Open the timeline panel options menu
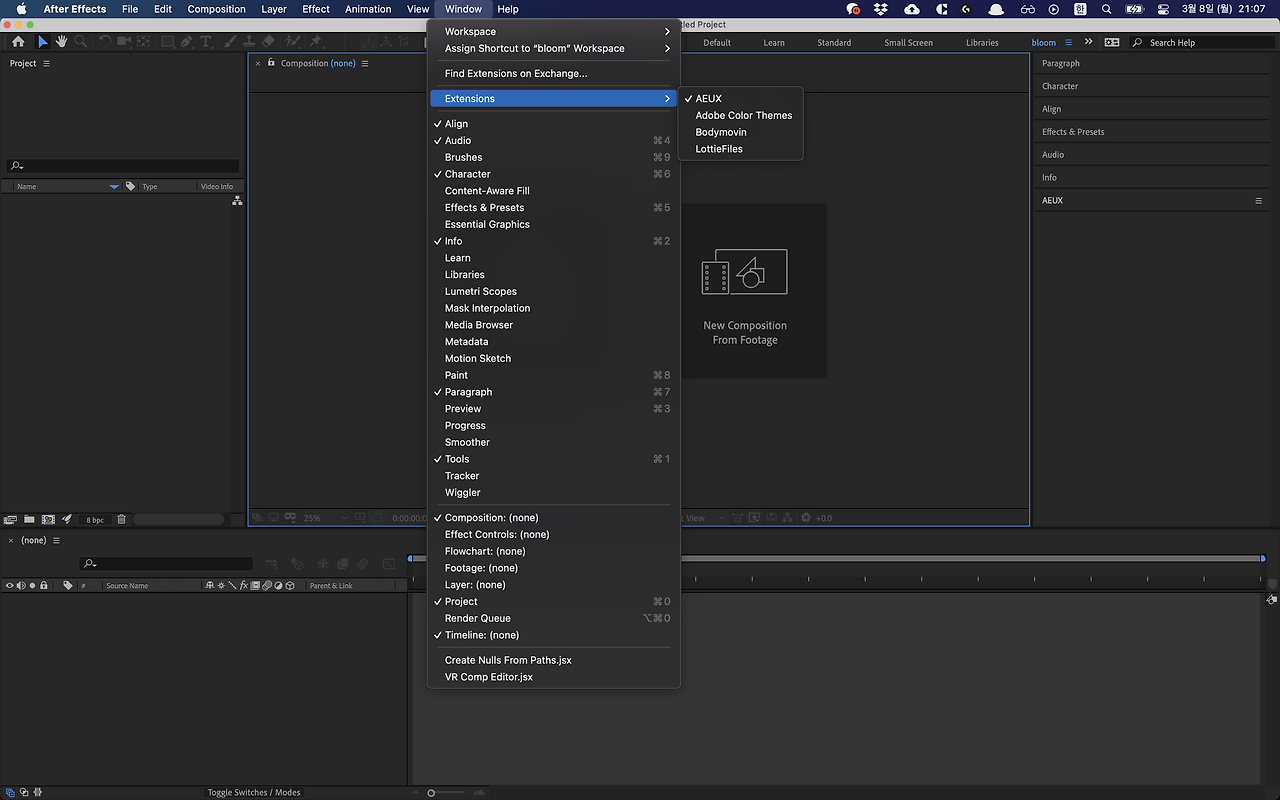 56,540
